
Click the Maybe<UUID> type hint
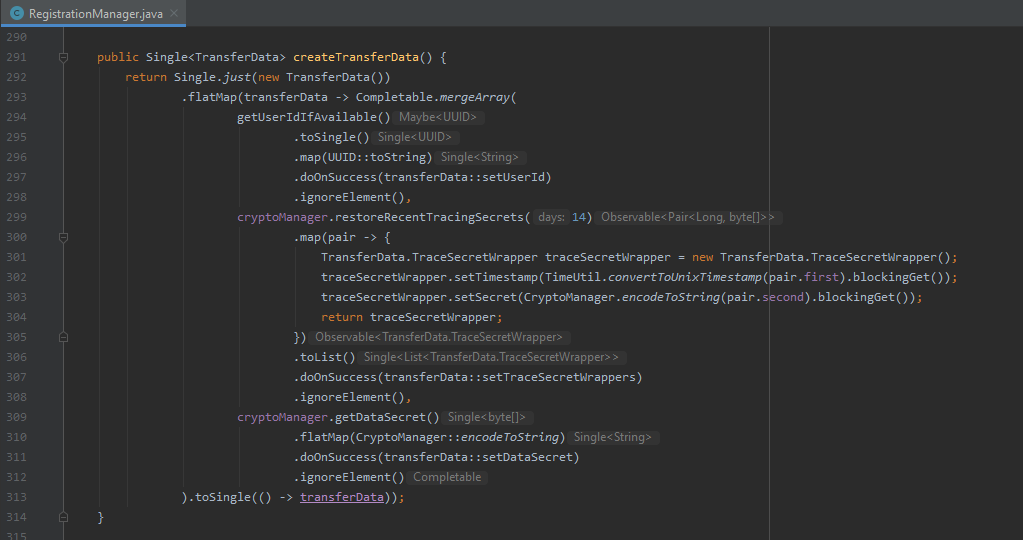(x=438, y=117)
